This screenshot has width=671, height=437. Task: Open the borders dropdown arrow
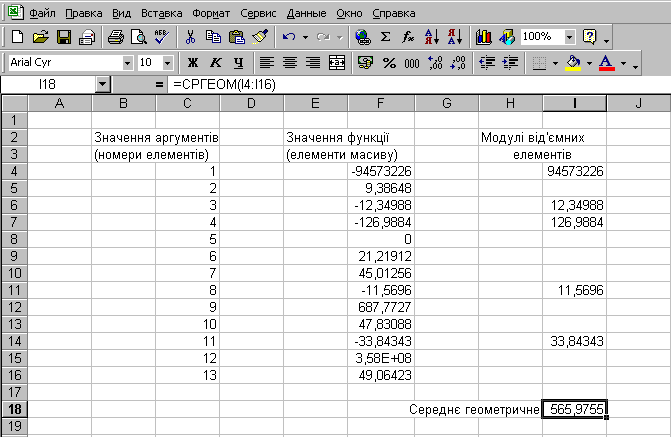(555, 63)
